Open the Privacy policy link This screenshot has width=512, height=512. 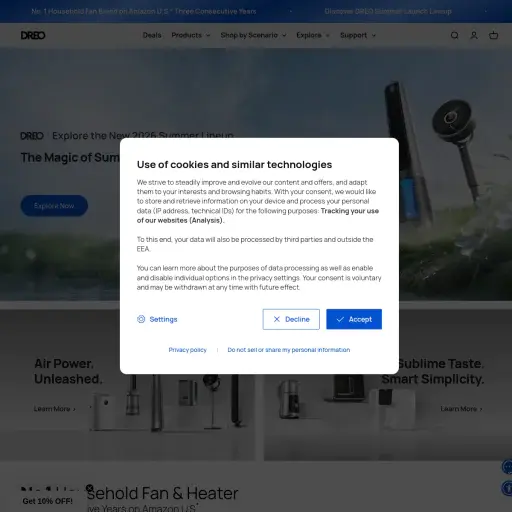click(188, 350)
